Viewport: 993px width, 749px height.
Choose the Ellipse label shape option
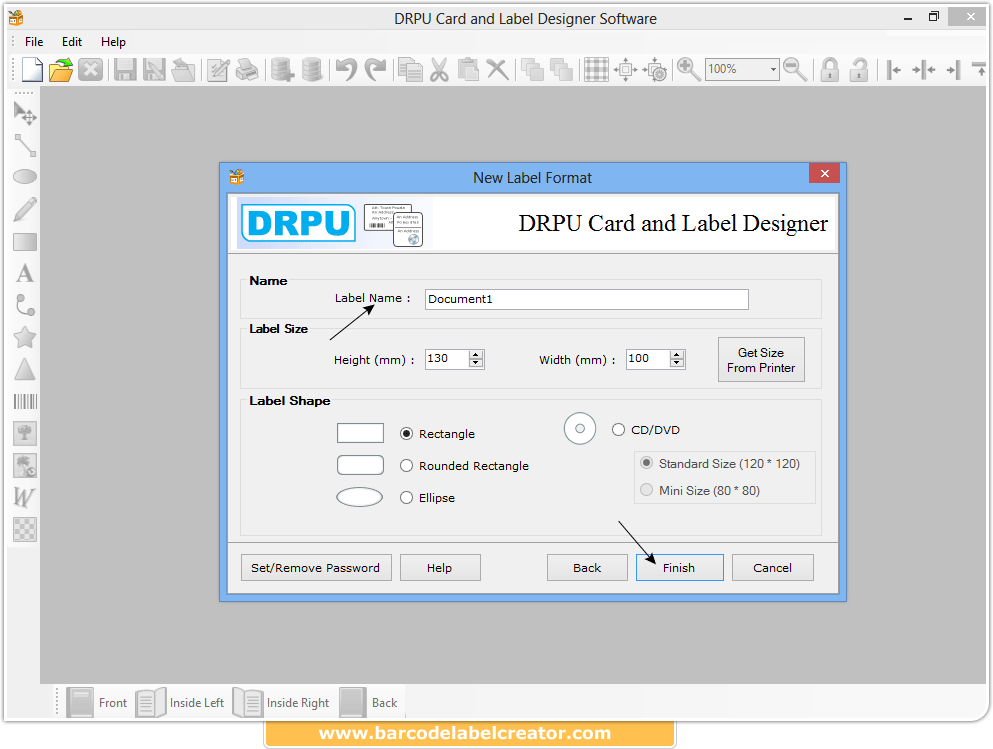407,498
